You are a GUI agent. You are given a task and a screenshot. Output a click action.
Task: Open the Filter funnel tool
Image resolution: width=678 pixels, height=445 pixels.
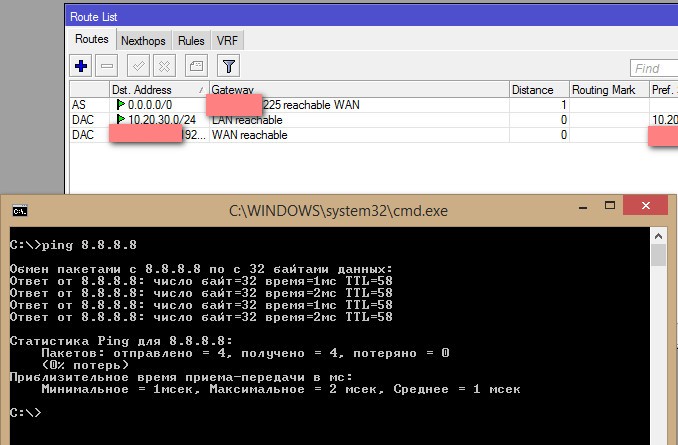228,66
